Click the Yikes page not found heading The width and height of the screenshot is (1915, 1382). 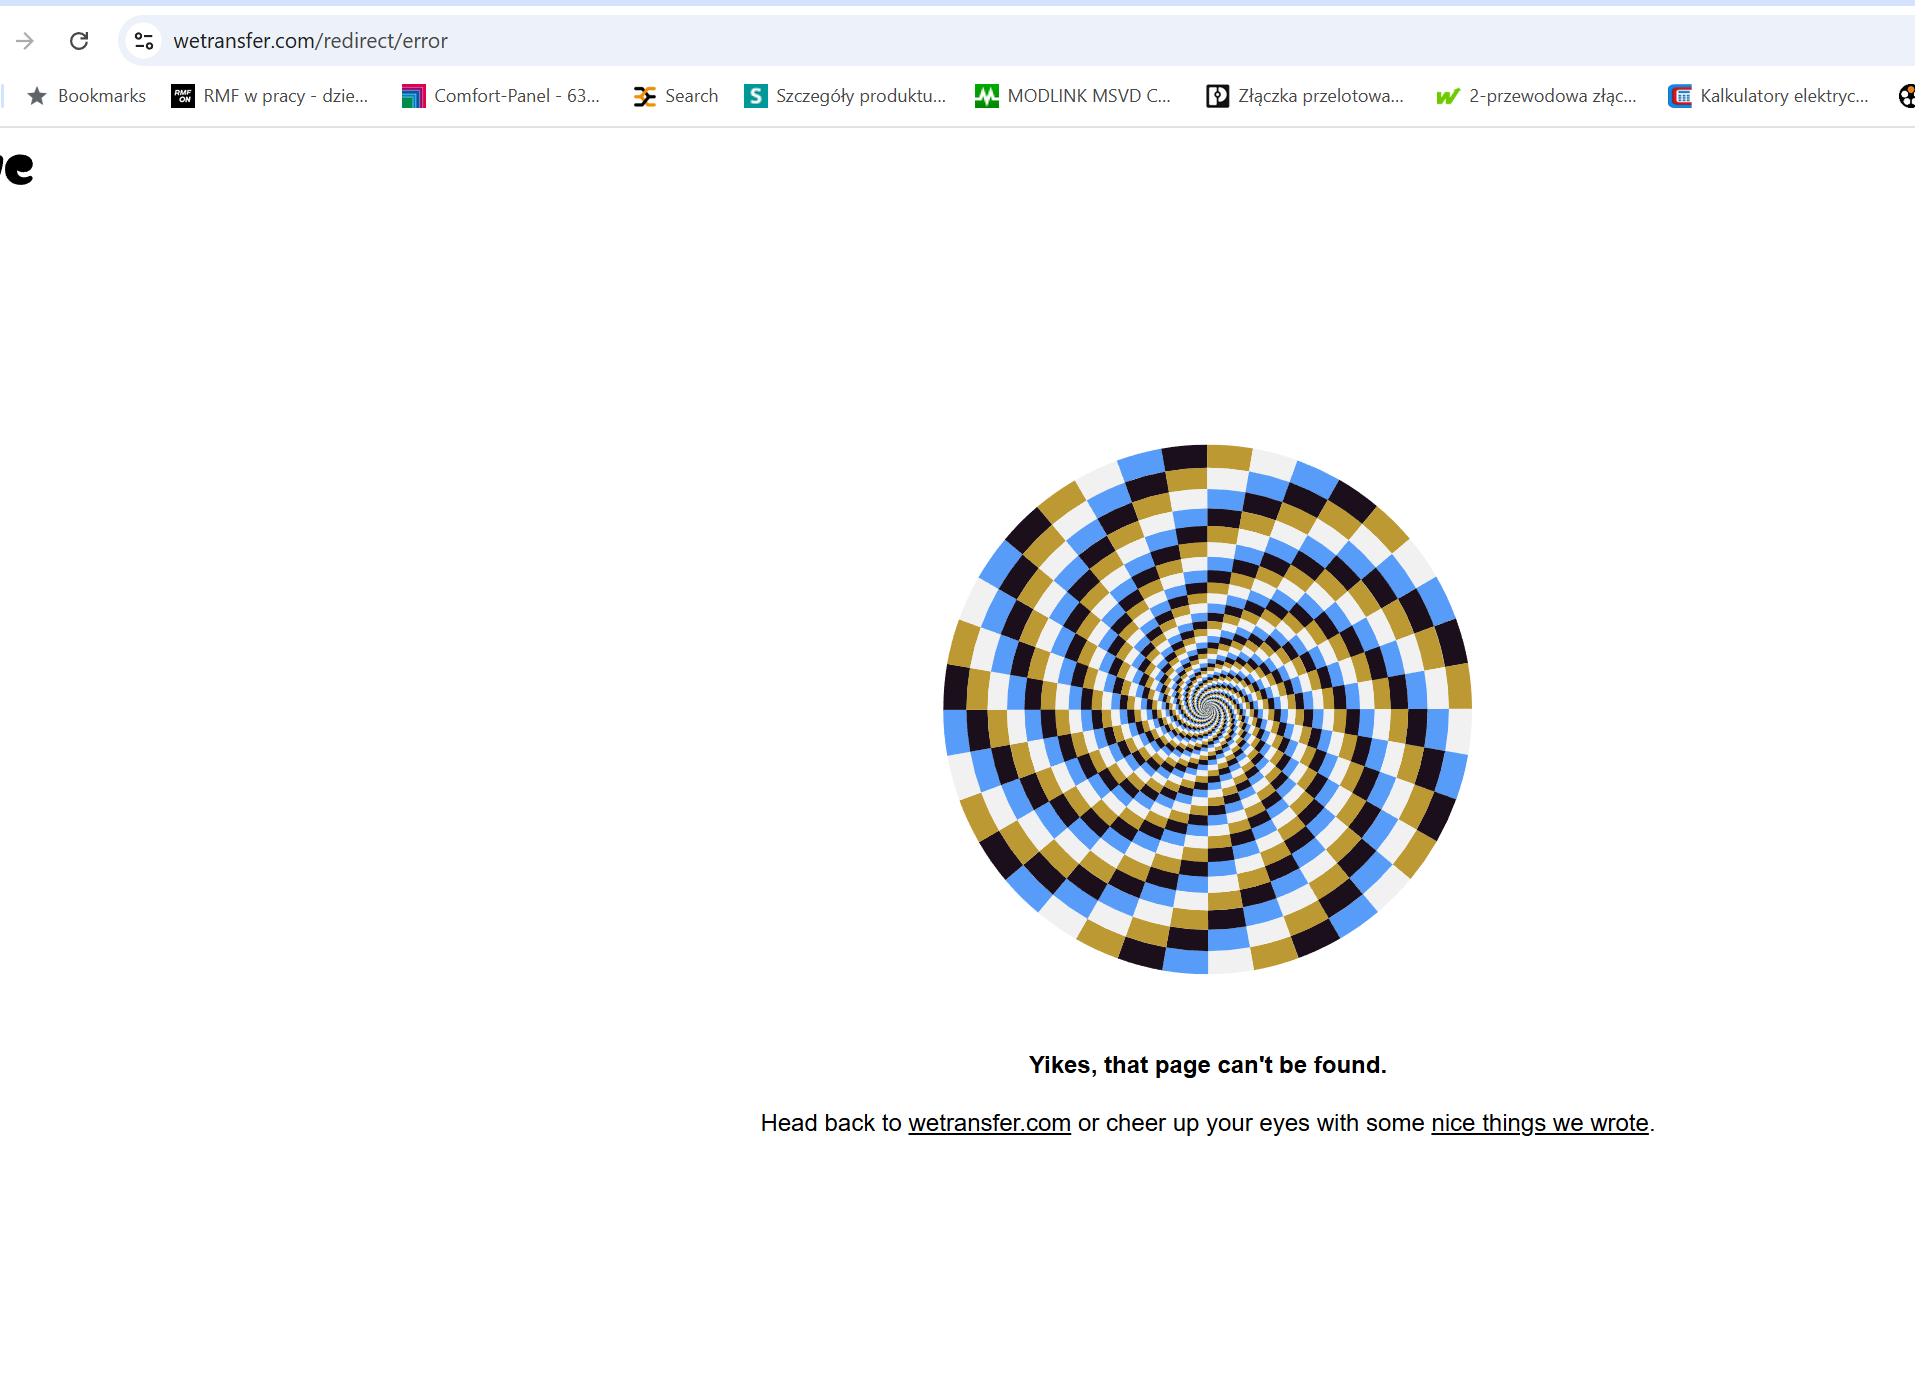(x=1207, y=1065)
